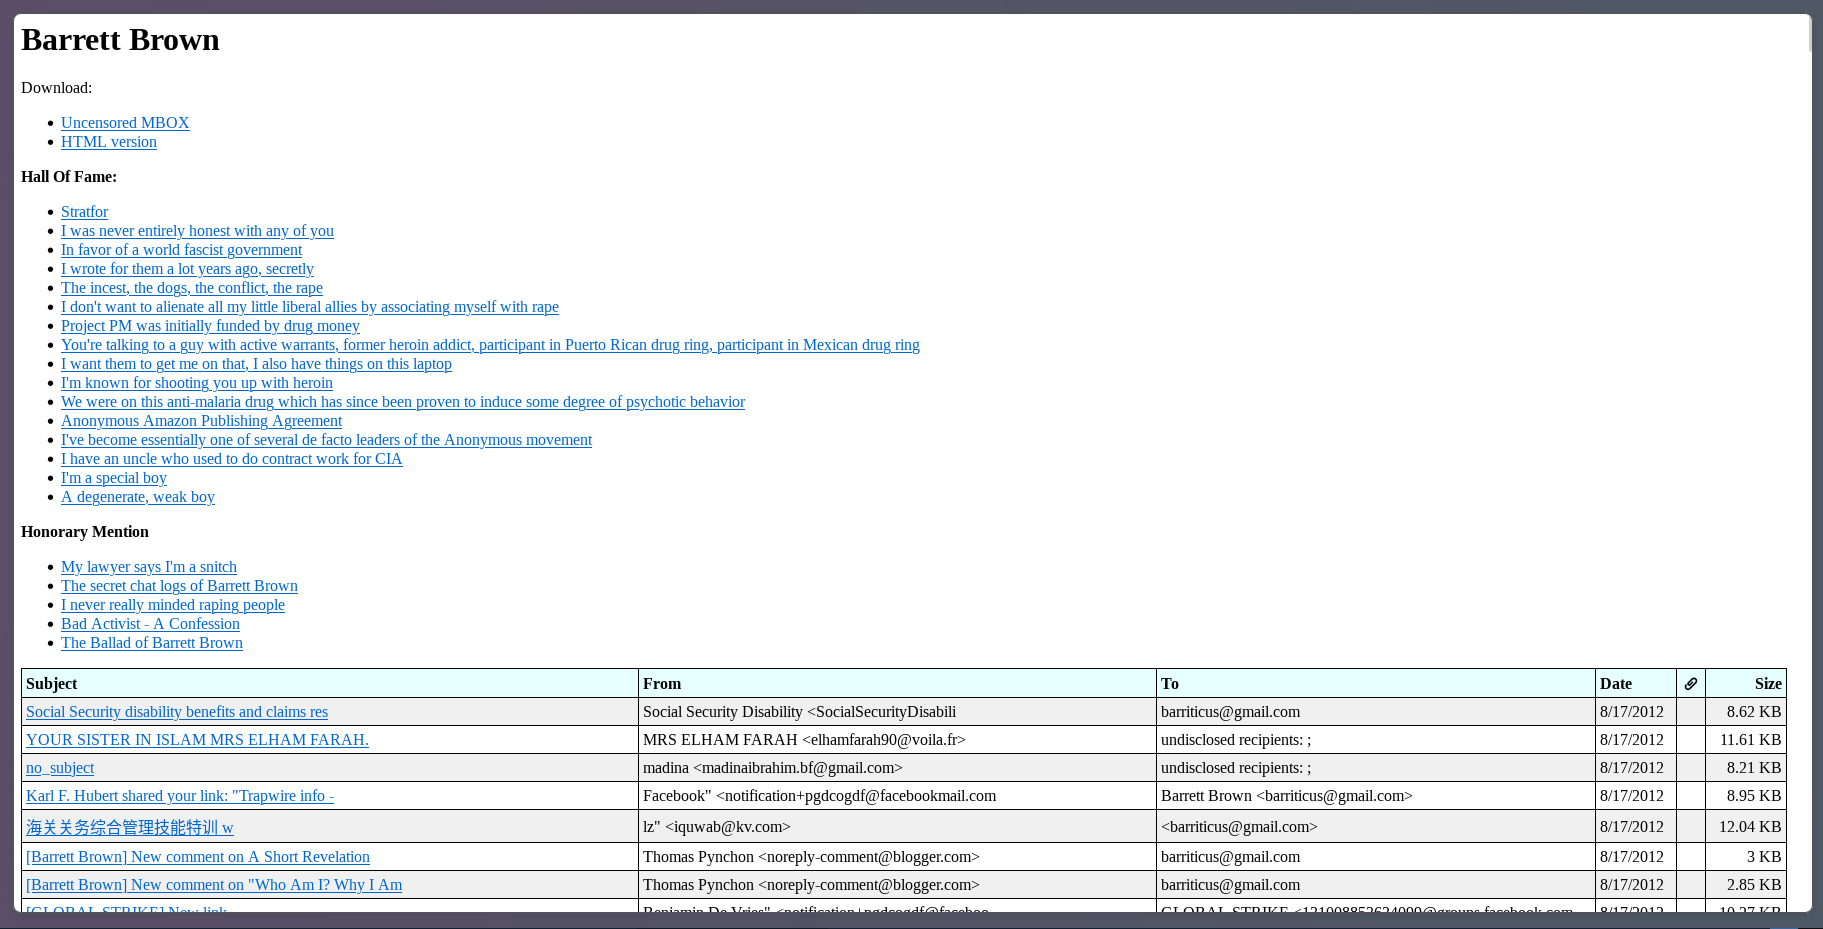Open the Chinese-titled email subject
Viewport: 1823px width, 929px height.
click(130, 827)
